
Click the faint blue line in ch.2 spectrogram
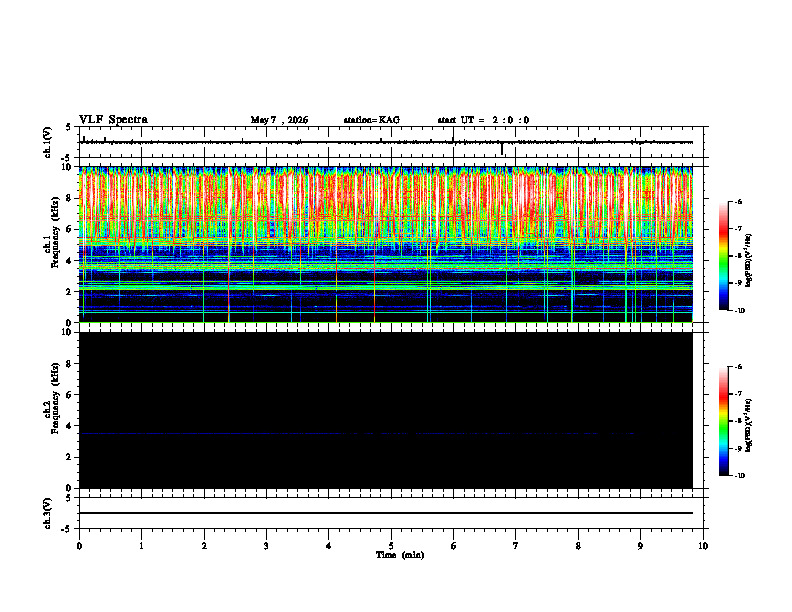[359, 433]
